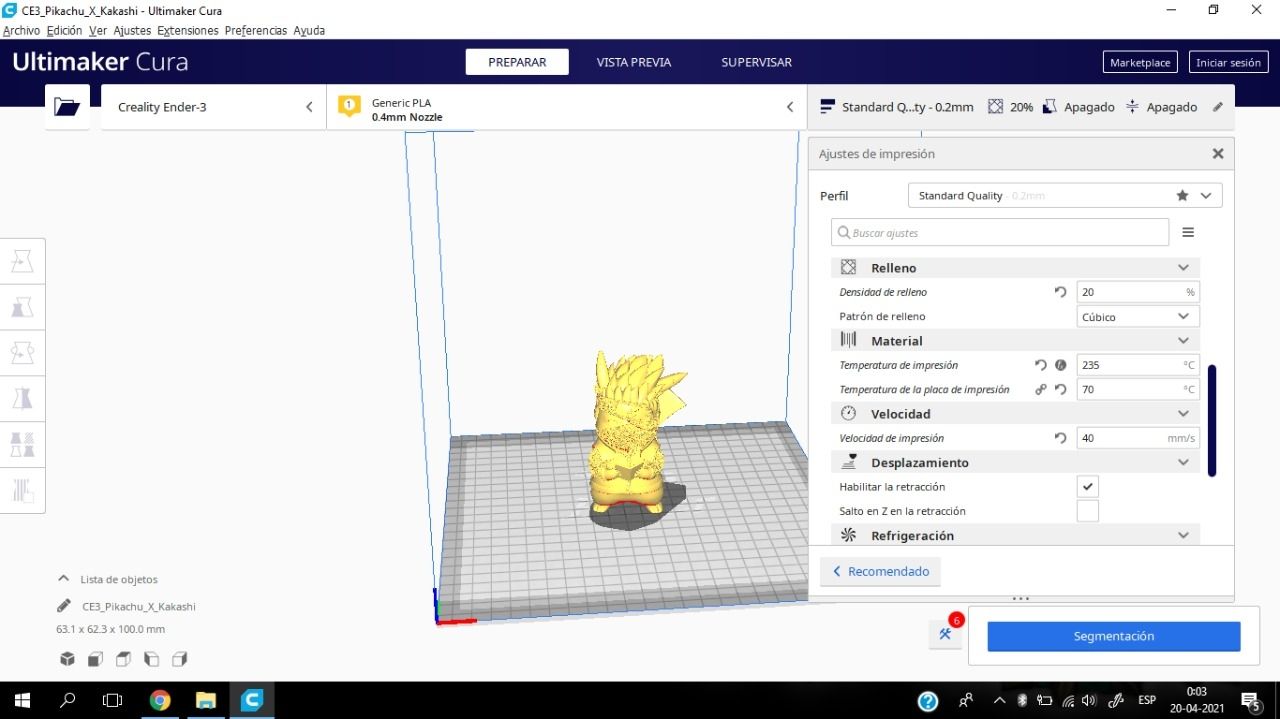Open File Explorer from the taskbar
The image size is (1280, 719).
[205, 700]
